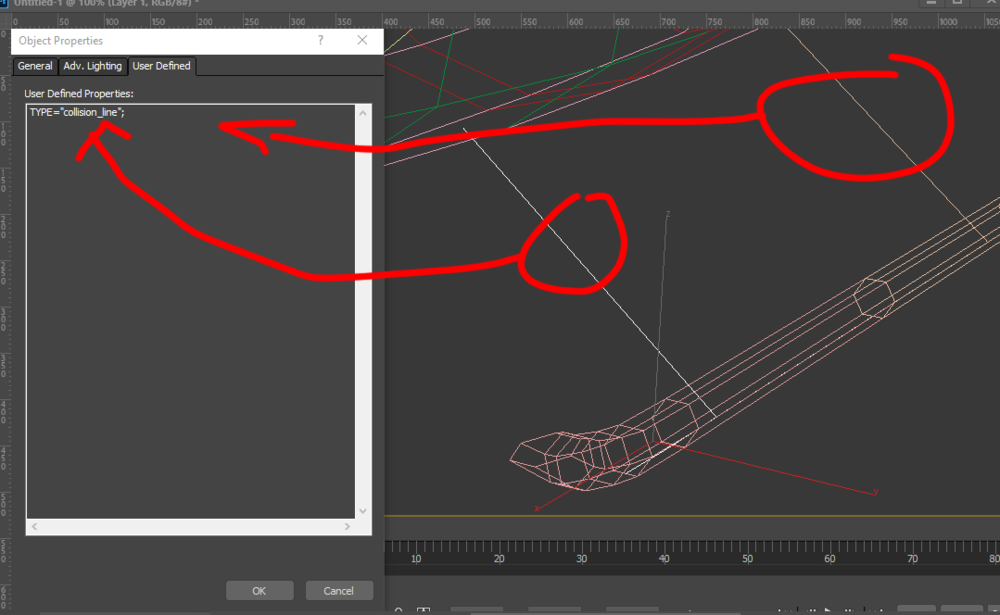Click frame 30 on the timeline
1000x615 pixels.
click(x=582, y=559)
